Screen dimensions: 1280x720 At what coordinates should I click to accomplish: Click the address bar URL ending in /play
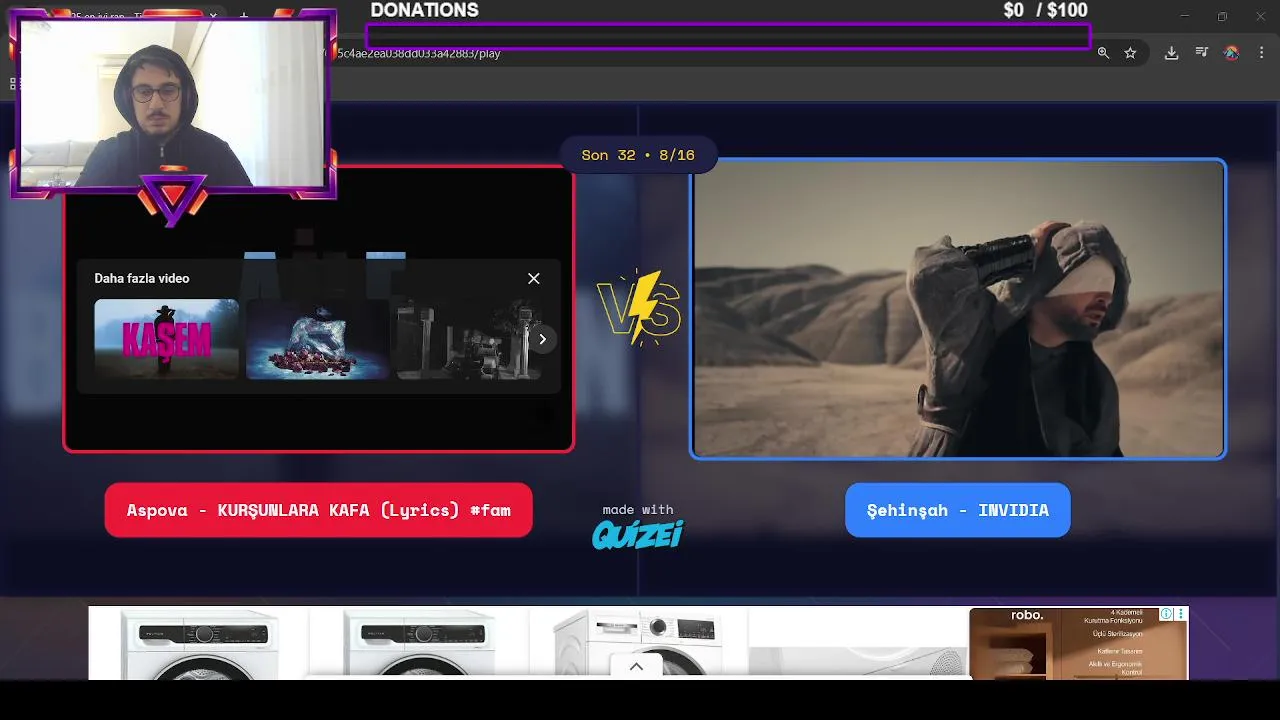[x=418, y=53]
